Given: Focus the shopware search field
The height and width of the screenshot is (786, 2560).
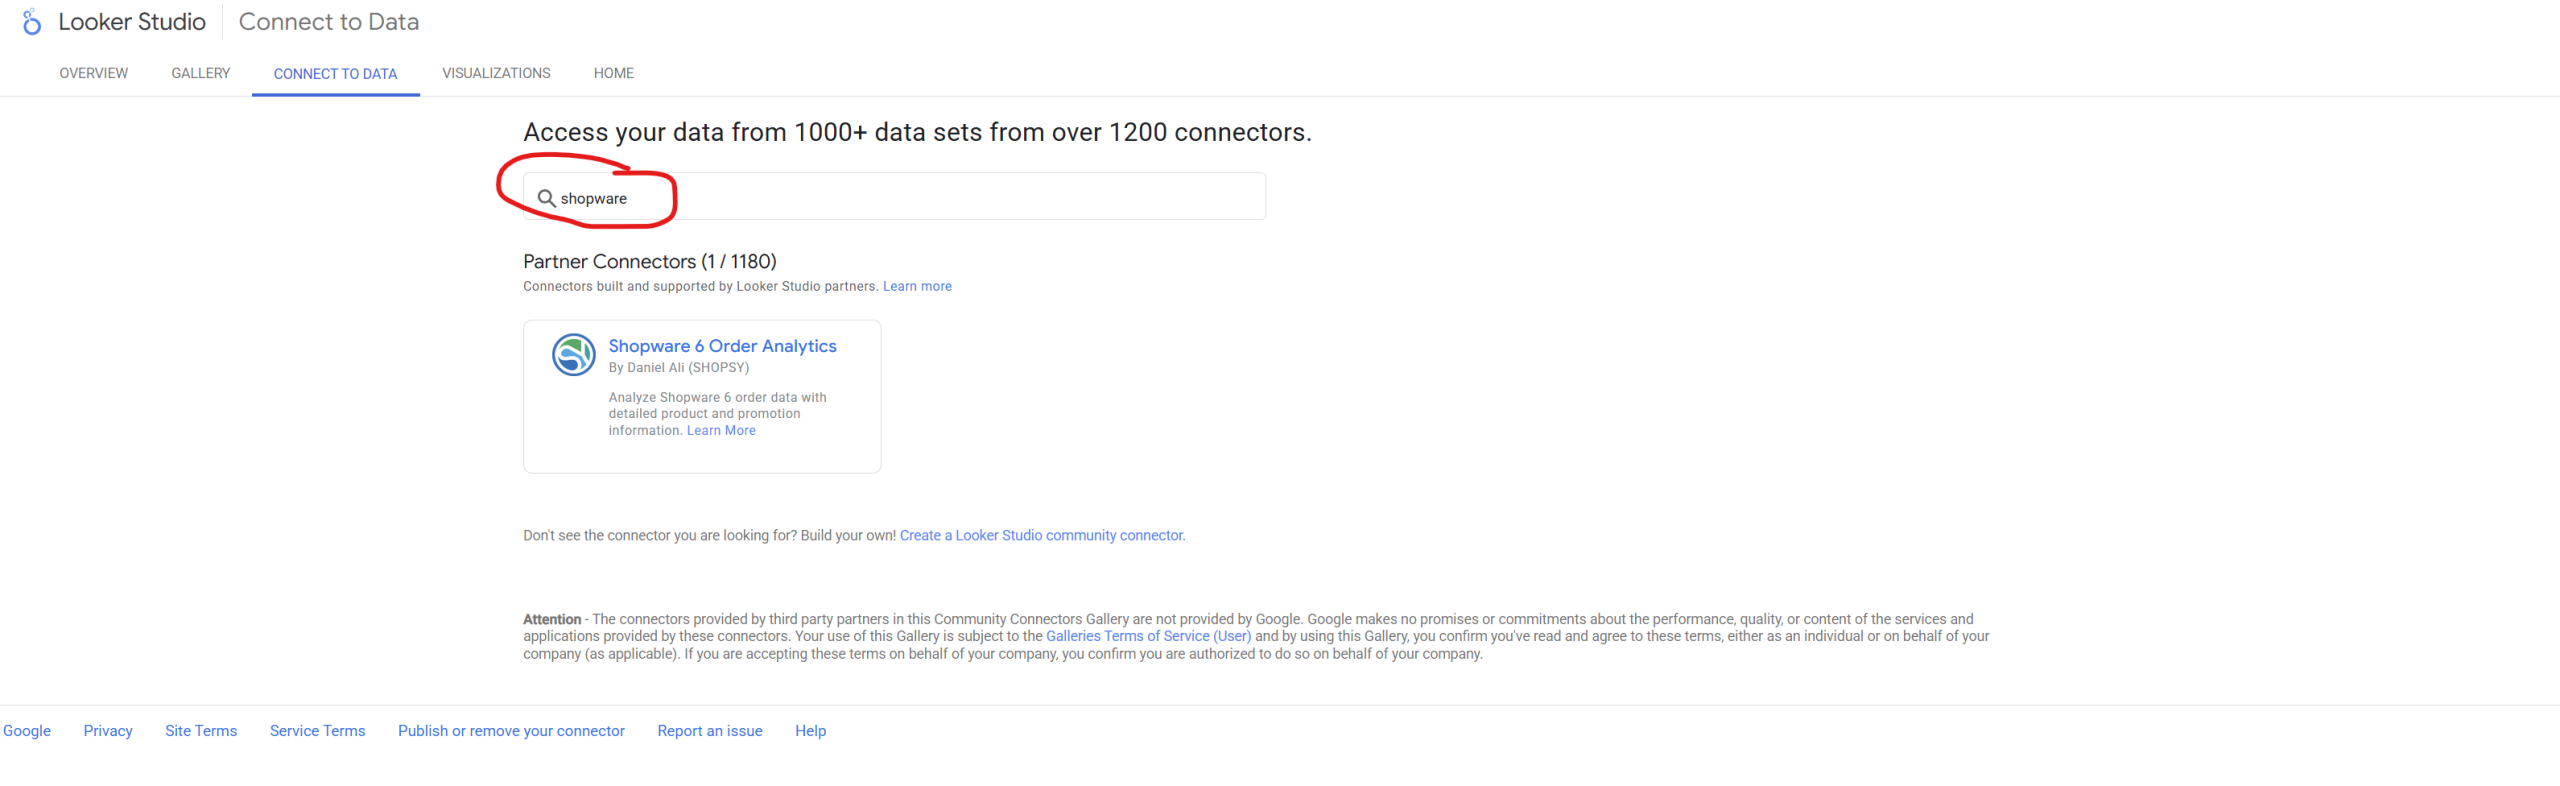Looking at the screenshot, I should click(x=894, y=197).
